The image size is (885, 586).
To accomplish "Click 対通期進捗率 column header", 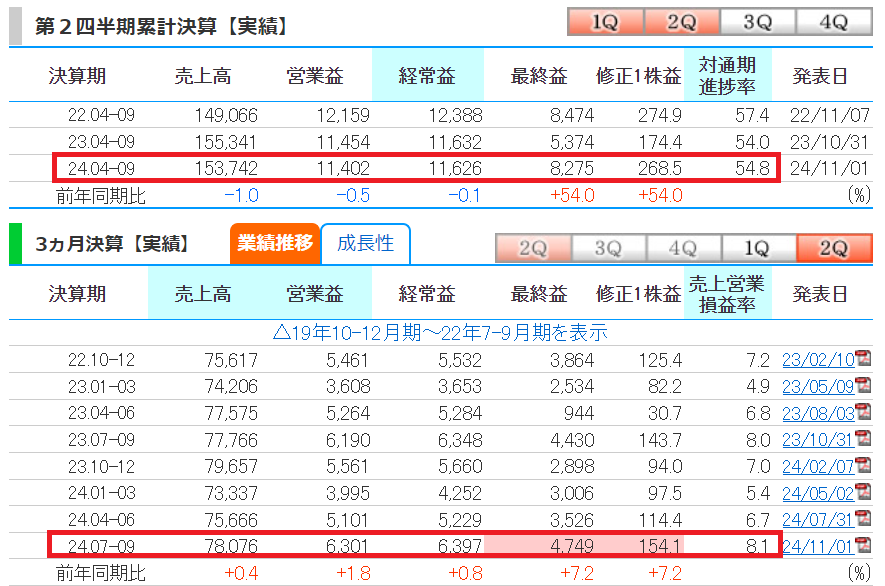I will click(x=727, y=76).
